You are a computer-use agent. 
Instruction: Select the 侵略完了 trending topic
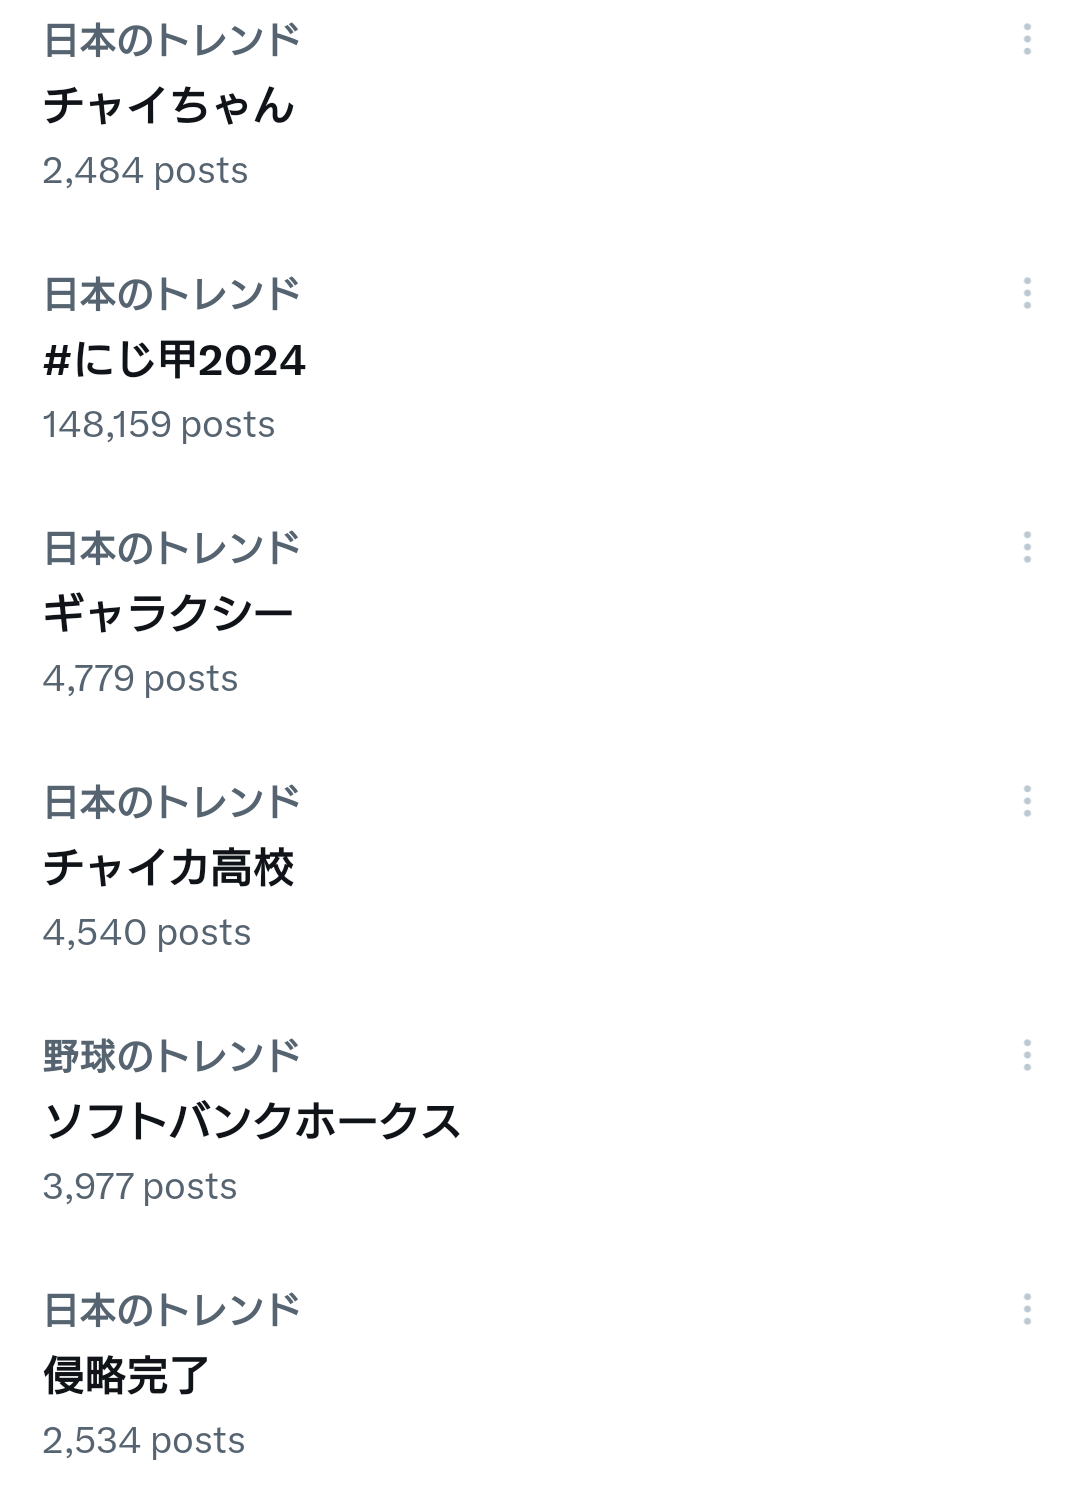pyautogui.click(x=126, y=1376)
